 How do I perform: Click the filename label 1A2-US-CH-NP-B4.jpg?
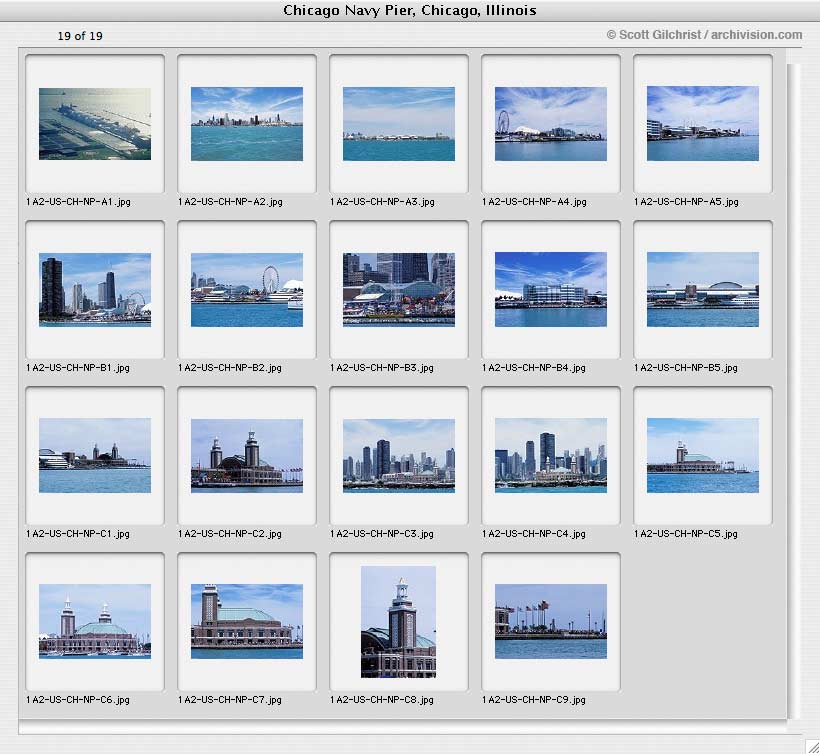tap(534, 368)
